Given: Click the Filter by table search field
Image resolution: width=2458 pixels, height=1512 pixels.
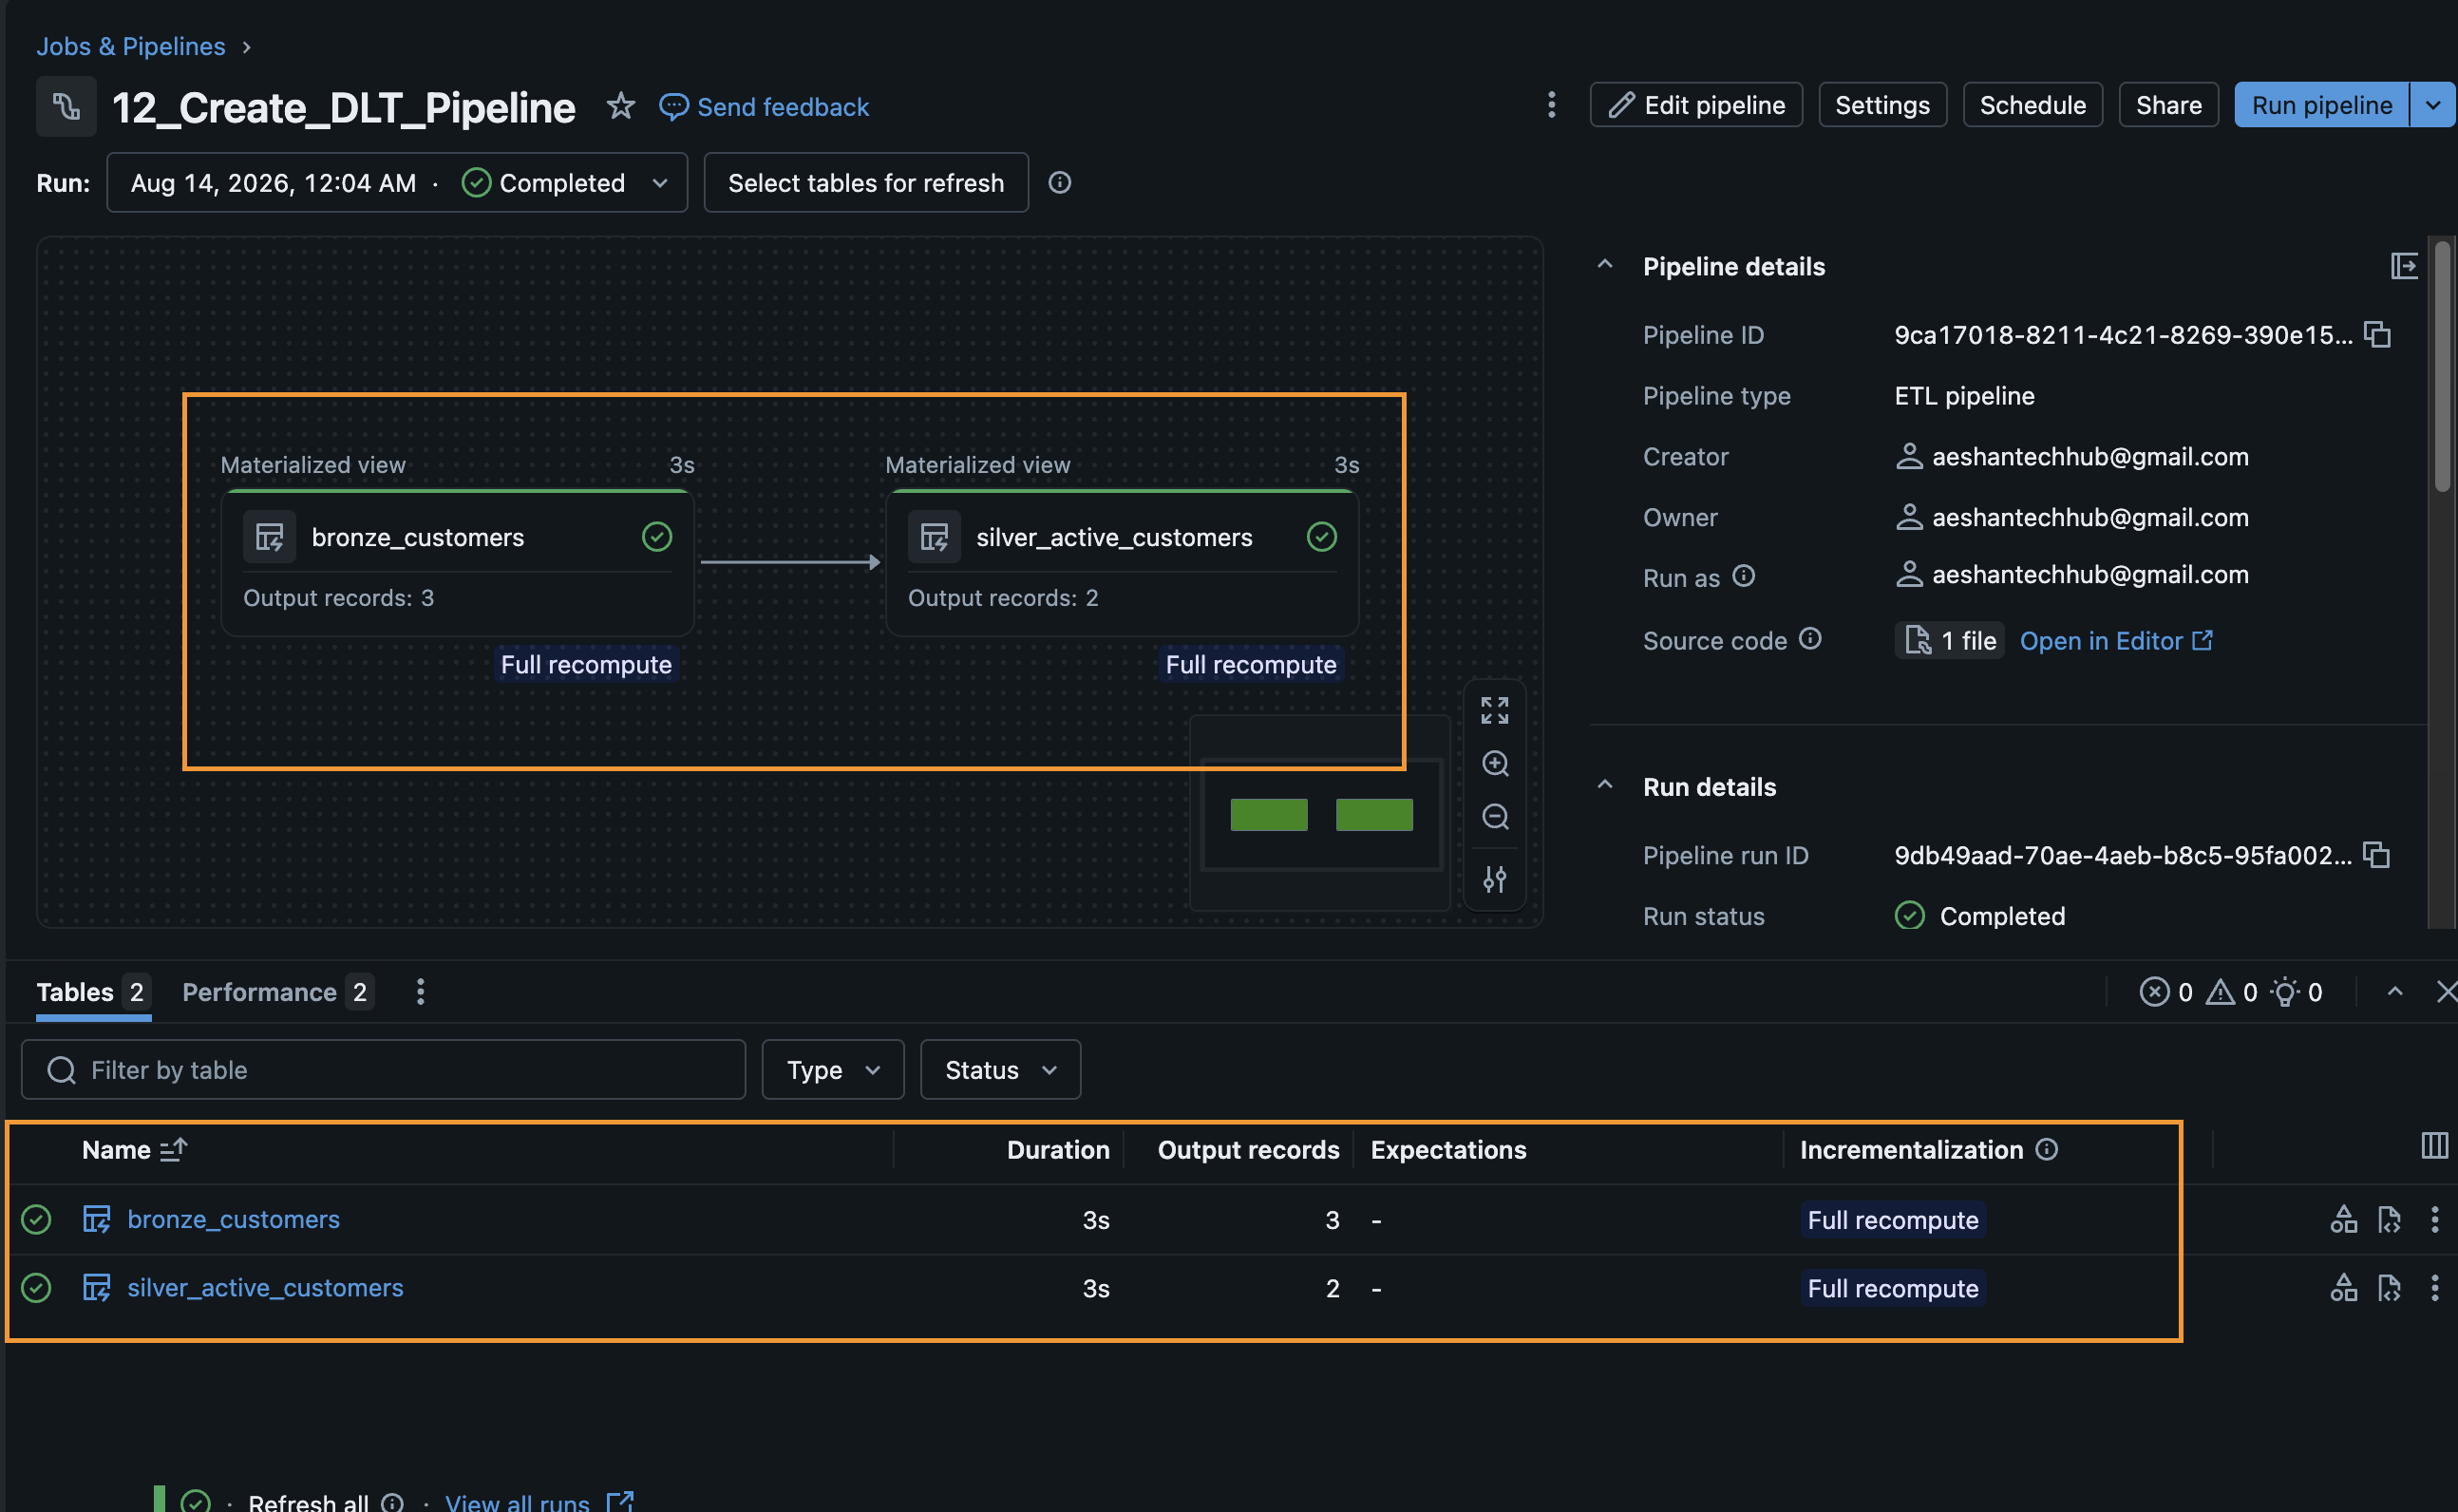Looking at the screenshot, I should pyautogui.click(x=383, y=1070).
